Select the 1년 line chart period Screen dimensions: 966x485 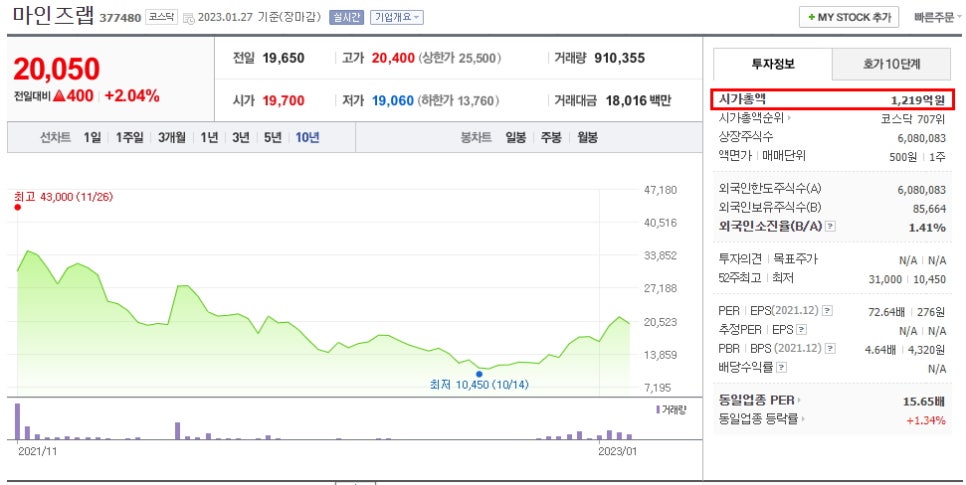[x=209, y=137]
